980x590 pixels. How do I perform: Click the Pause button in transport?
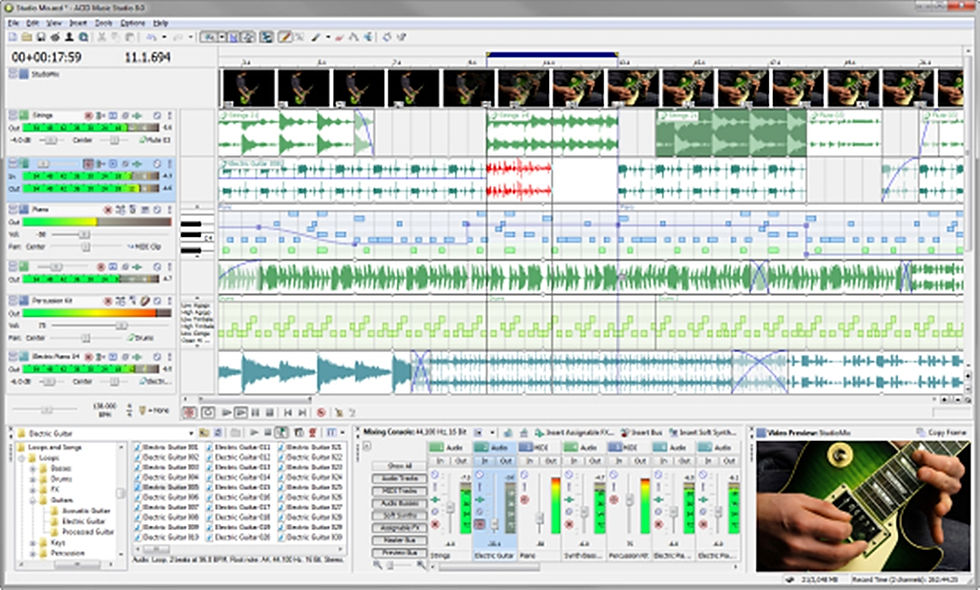click(255, 412)
